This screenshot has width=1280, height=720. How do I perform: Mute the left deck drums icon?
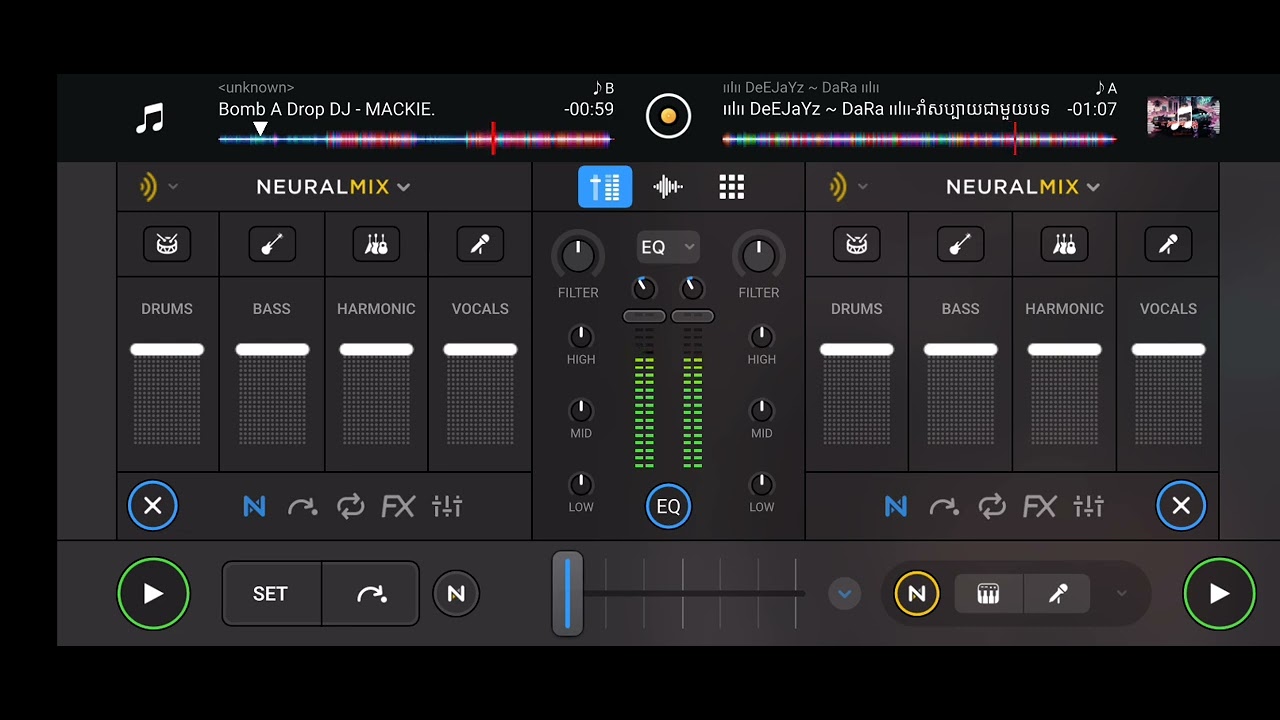tap(167, 244)
